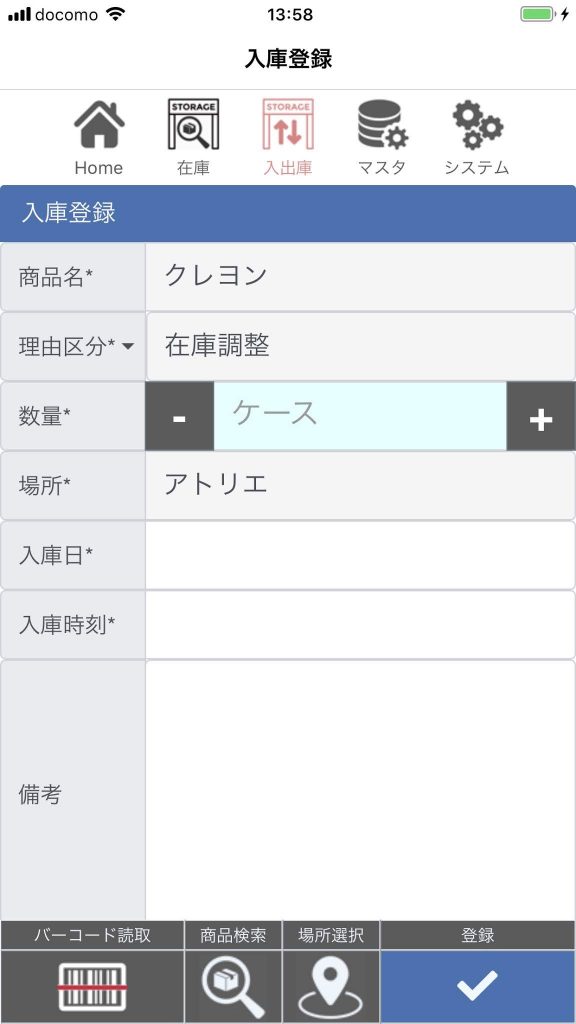The width and height of the screenshot is (576, 1024).
Task: Focus the ケース quantity input field
Action: pyautogui.click(x=360, y=418)
